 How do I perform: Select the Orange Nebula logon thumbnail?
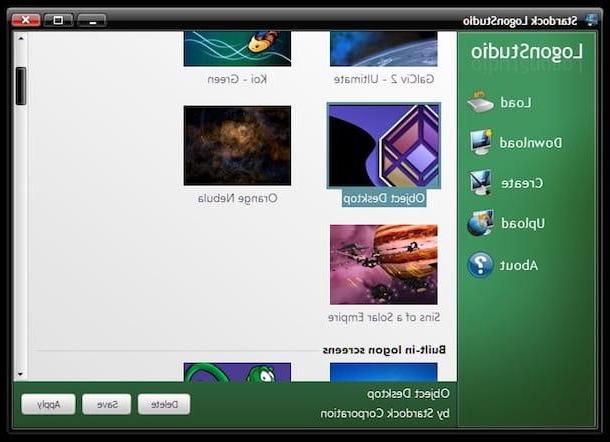(237, 146)
